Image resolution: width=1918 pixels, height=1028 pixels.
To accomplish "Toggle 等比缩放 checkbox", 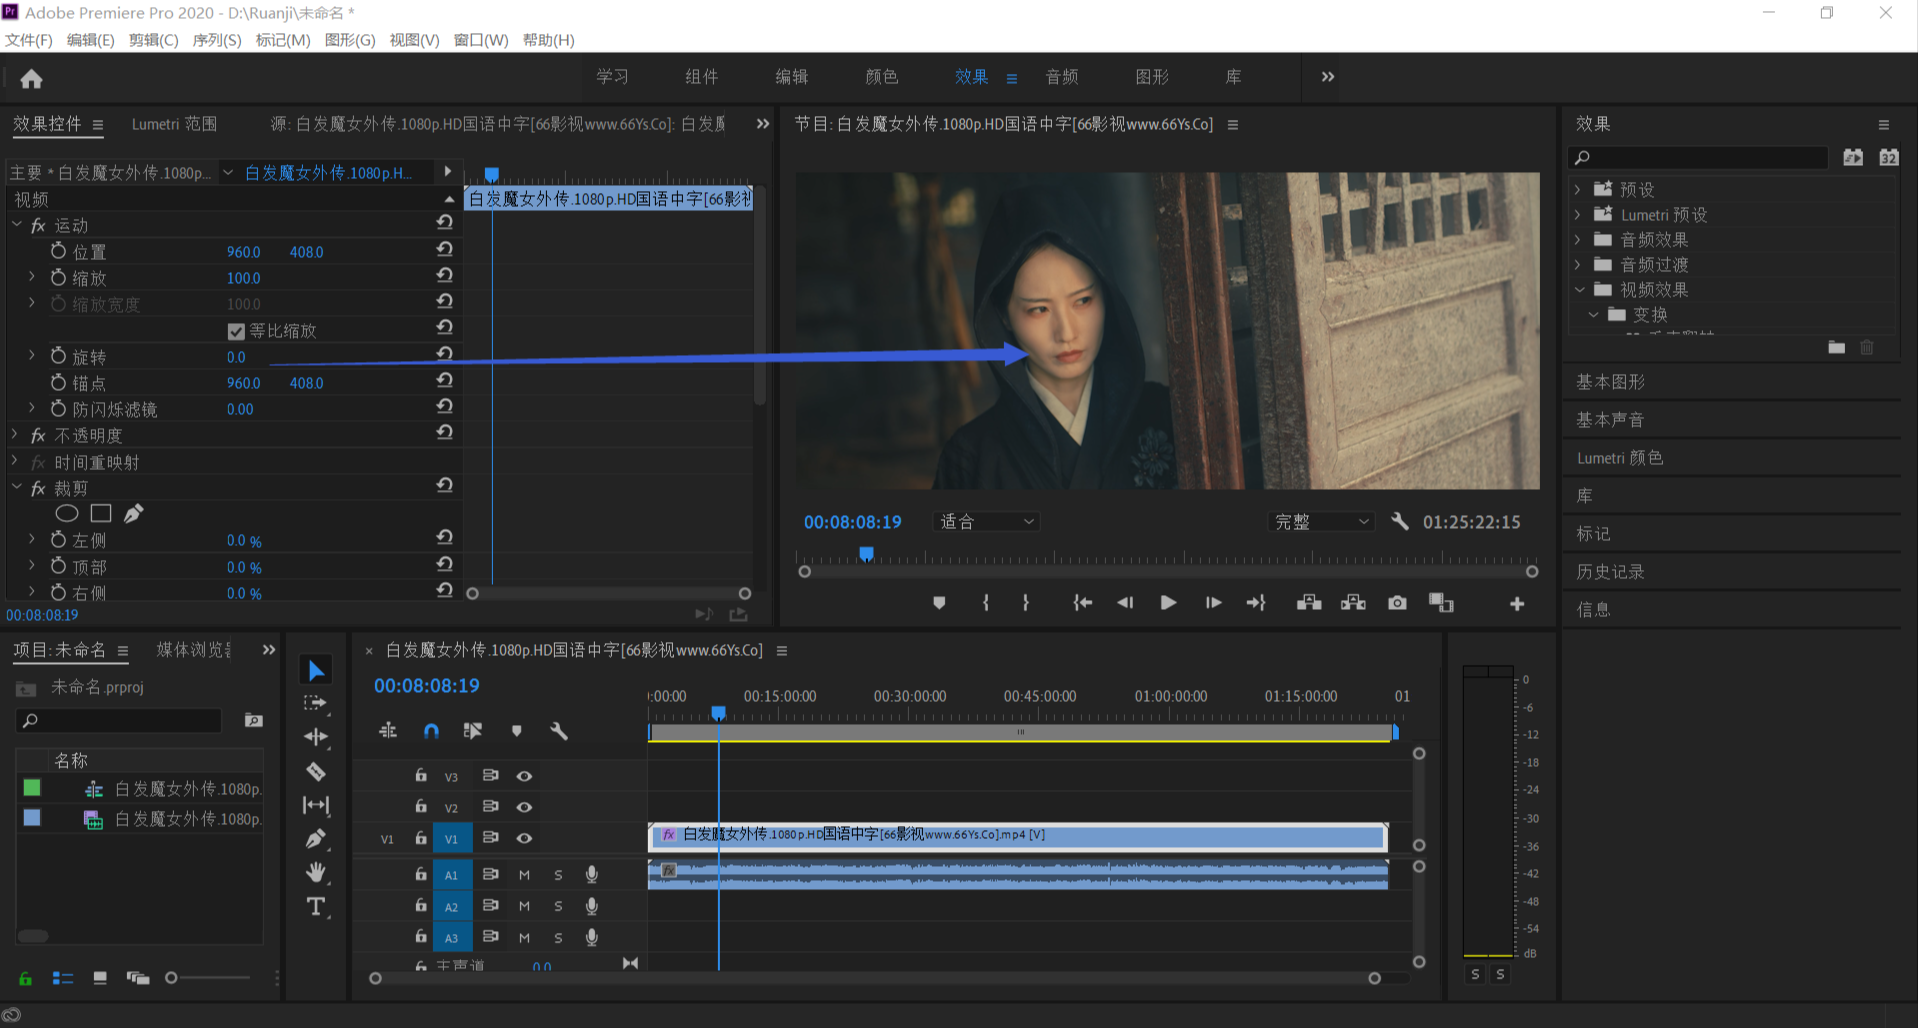I will (x=236, y=331).
